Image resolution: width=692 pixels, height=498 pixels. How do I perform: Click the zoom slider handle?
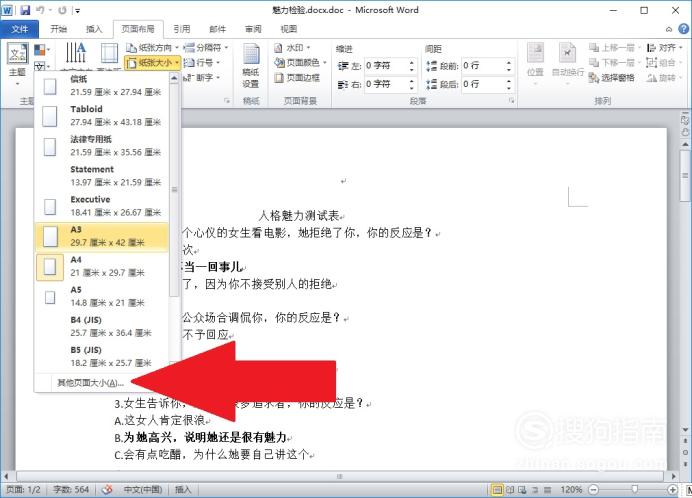point(635,489)
